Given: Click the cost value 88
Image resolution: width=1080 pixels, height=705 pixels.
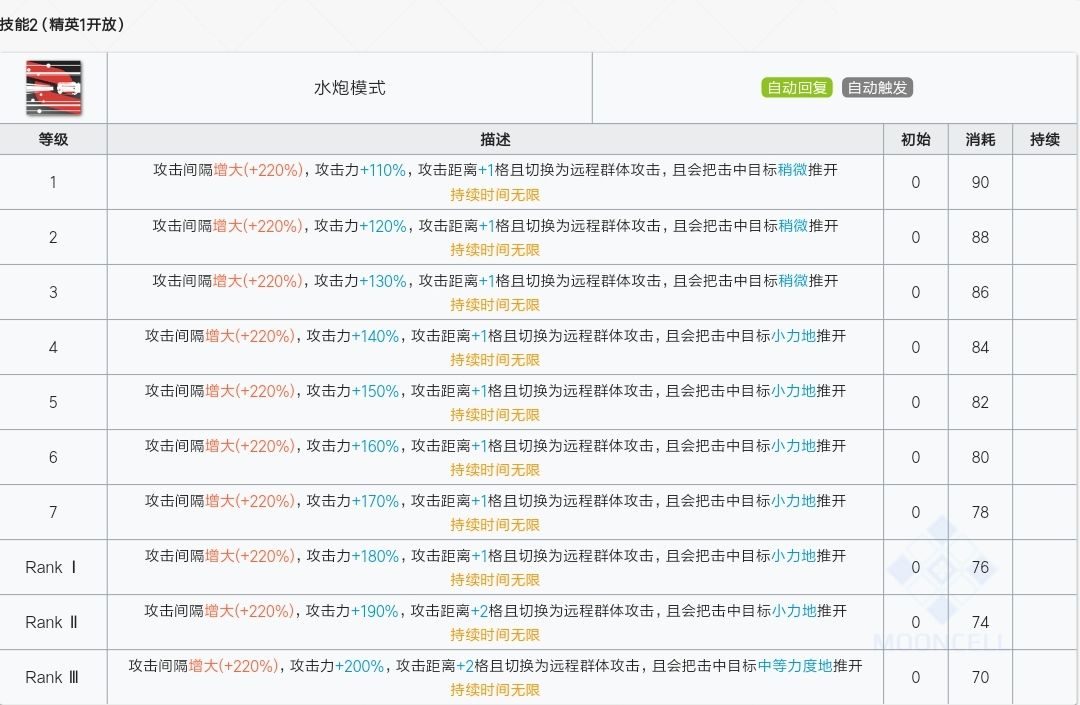Looking at the screenshot, I should [x=980, y=238].
